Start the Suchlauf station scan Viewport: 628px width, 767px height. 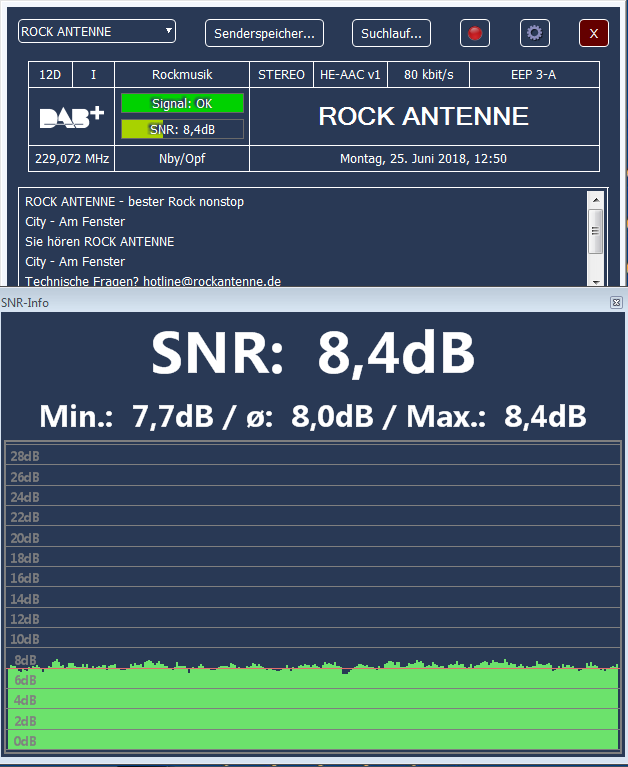point(391,33)
